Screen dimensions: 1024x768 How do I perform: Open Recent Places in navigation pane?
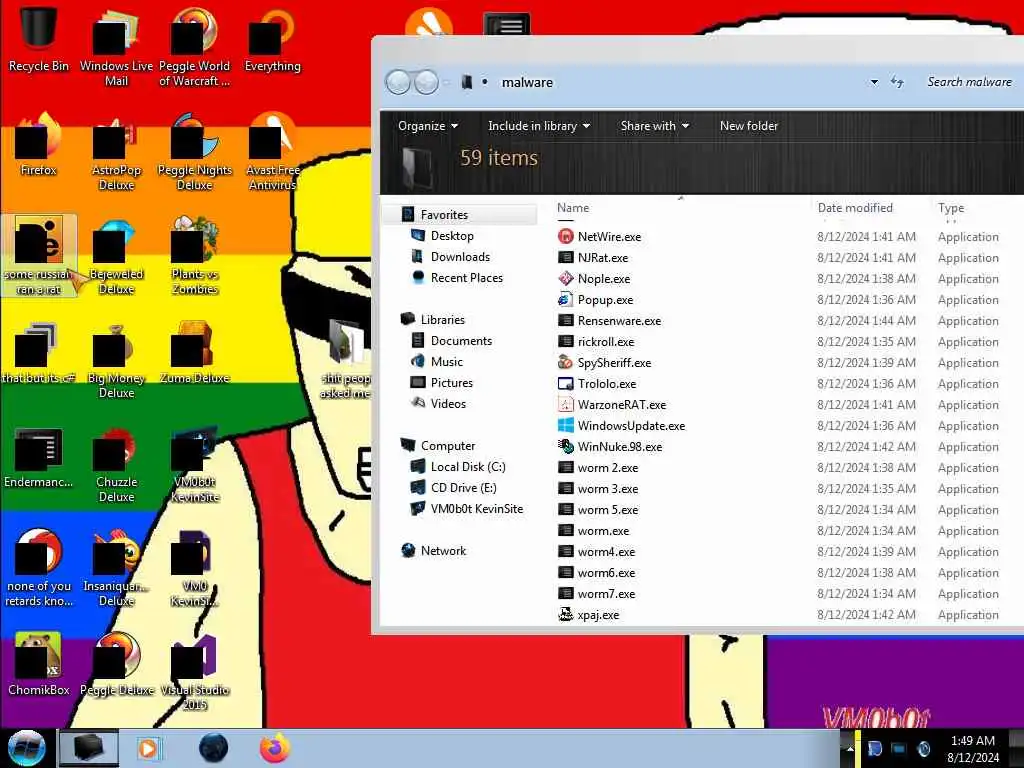466,278
